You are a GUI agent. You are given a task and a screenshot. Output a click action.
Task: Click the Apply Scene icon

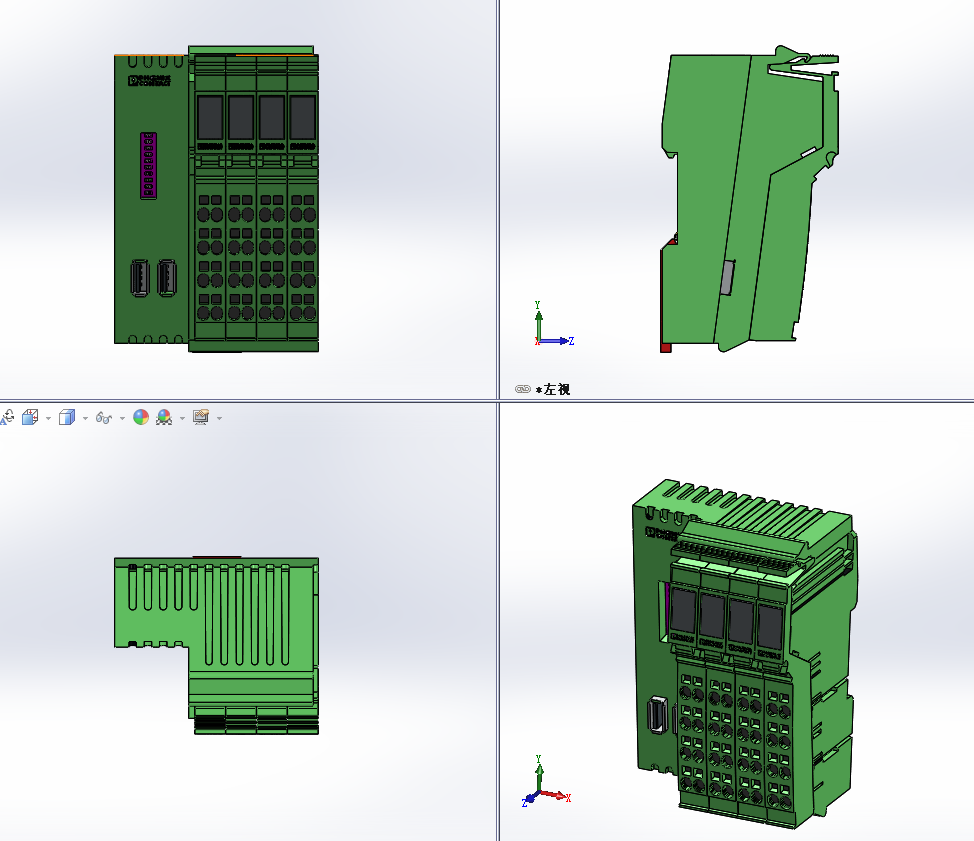pyautogui.click(x=164, y=417)
